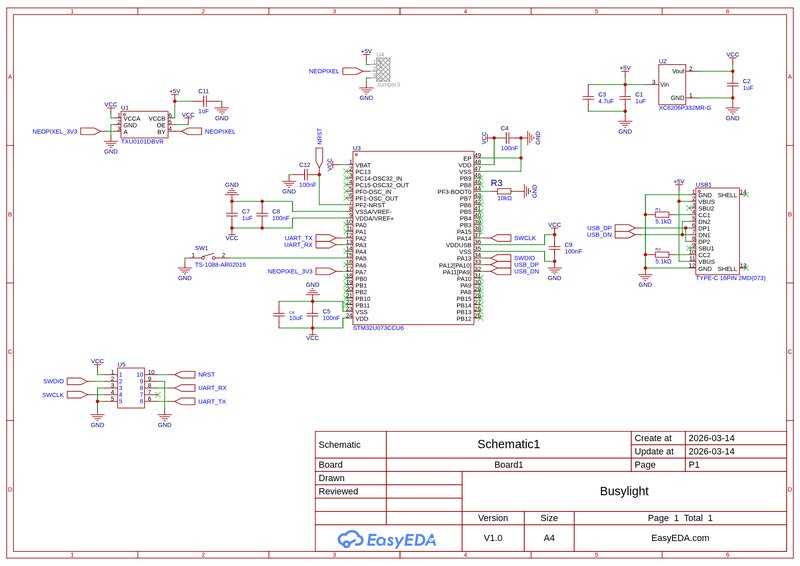Select the U4 Jumper3 hatched symbol
Viewport: 800px width, 566px height.
(383, 70)
